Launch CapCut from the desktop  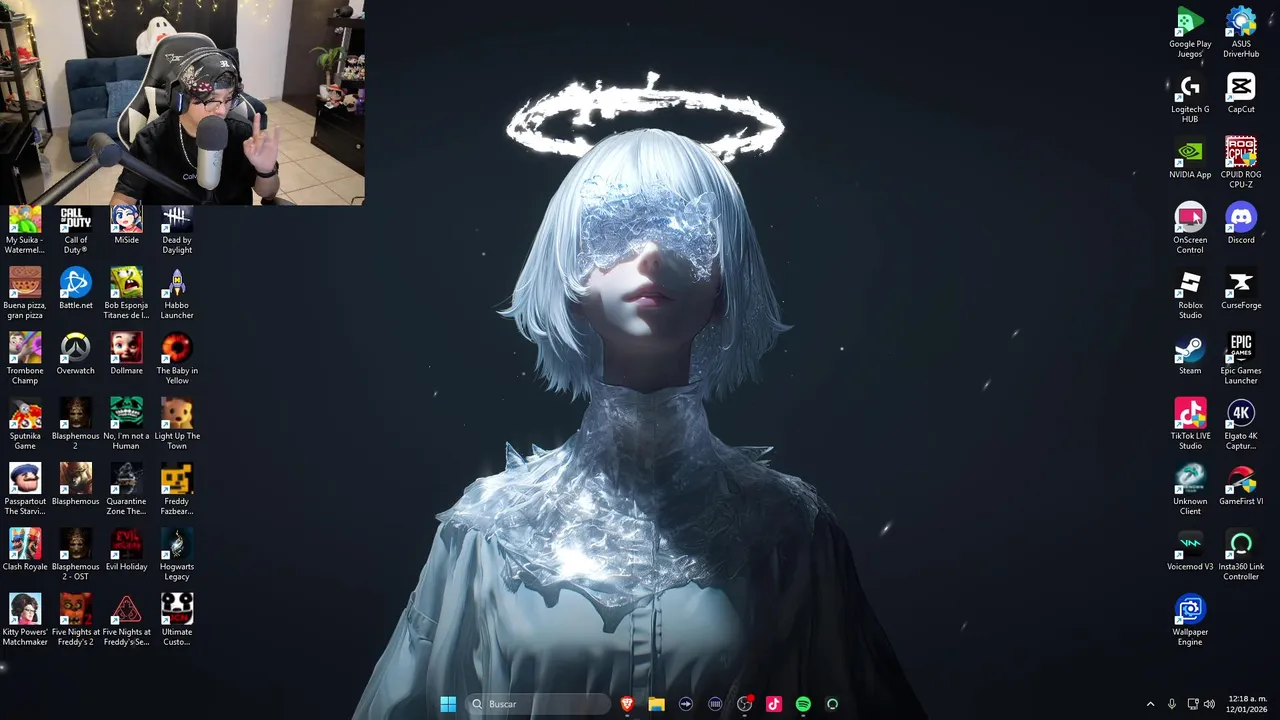(1241, 94)
